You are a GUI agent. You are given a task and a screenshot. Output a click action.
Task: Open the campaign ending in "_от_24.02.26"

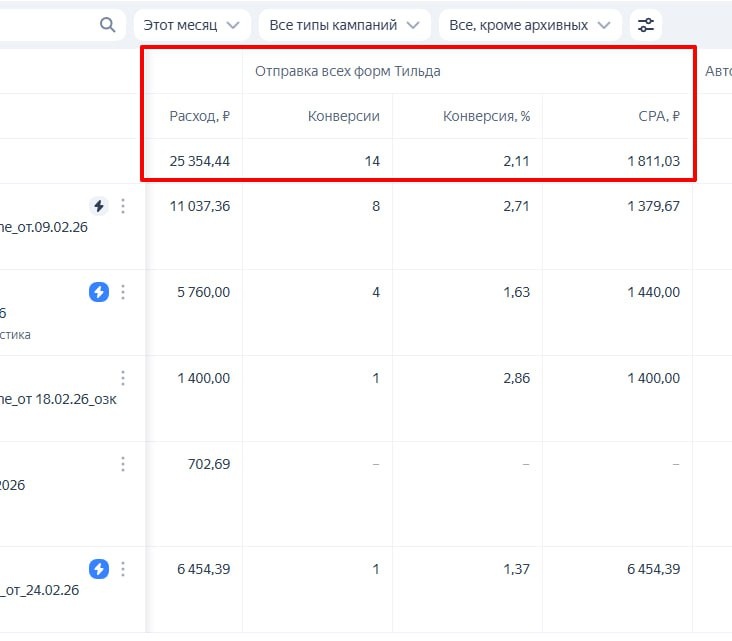tap(40, 590)
